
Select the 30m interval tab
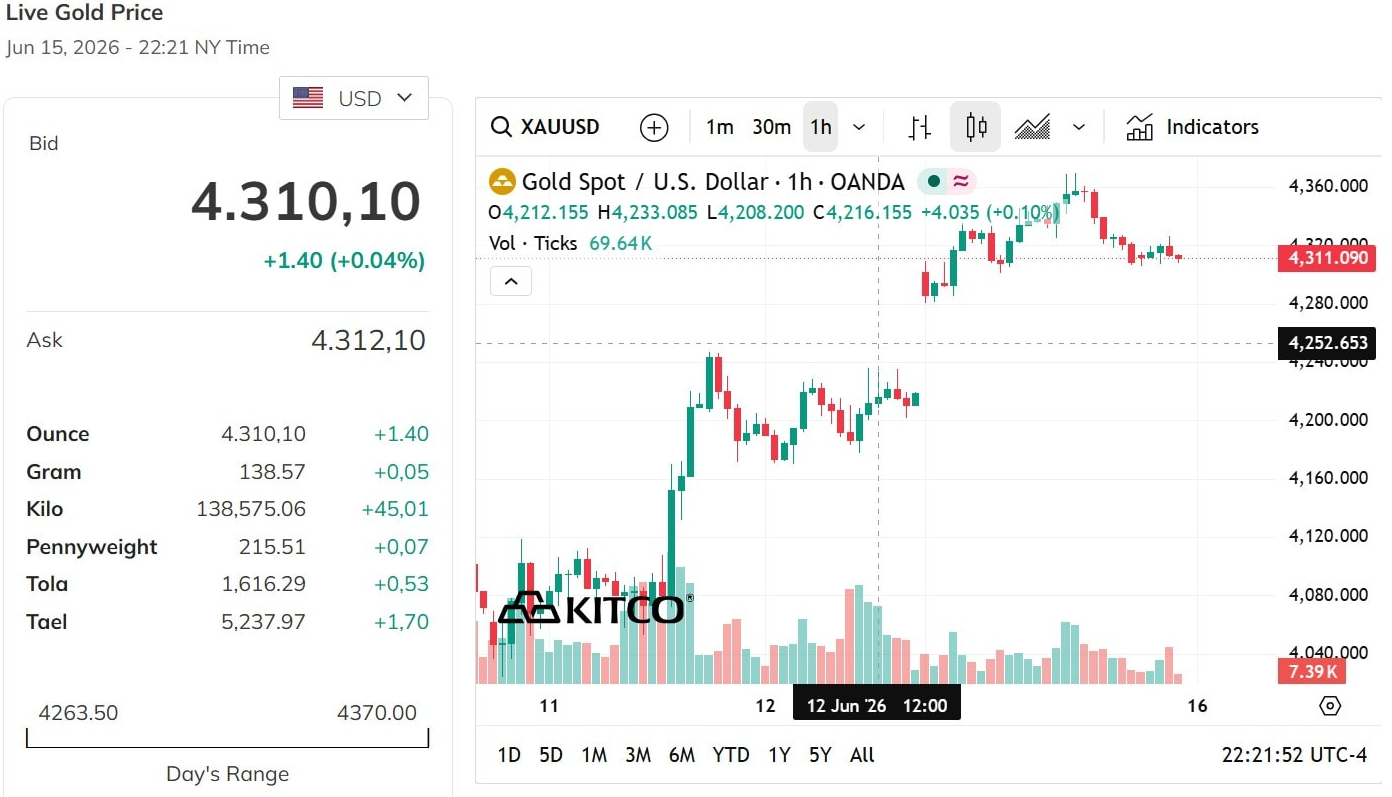click(771, 127)
